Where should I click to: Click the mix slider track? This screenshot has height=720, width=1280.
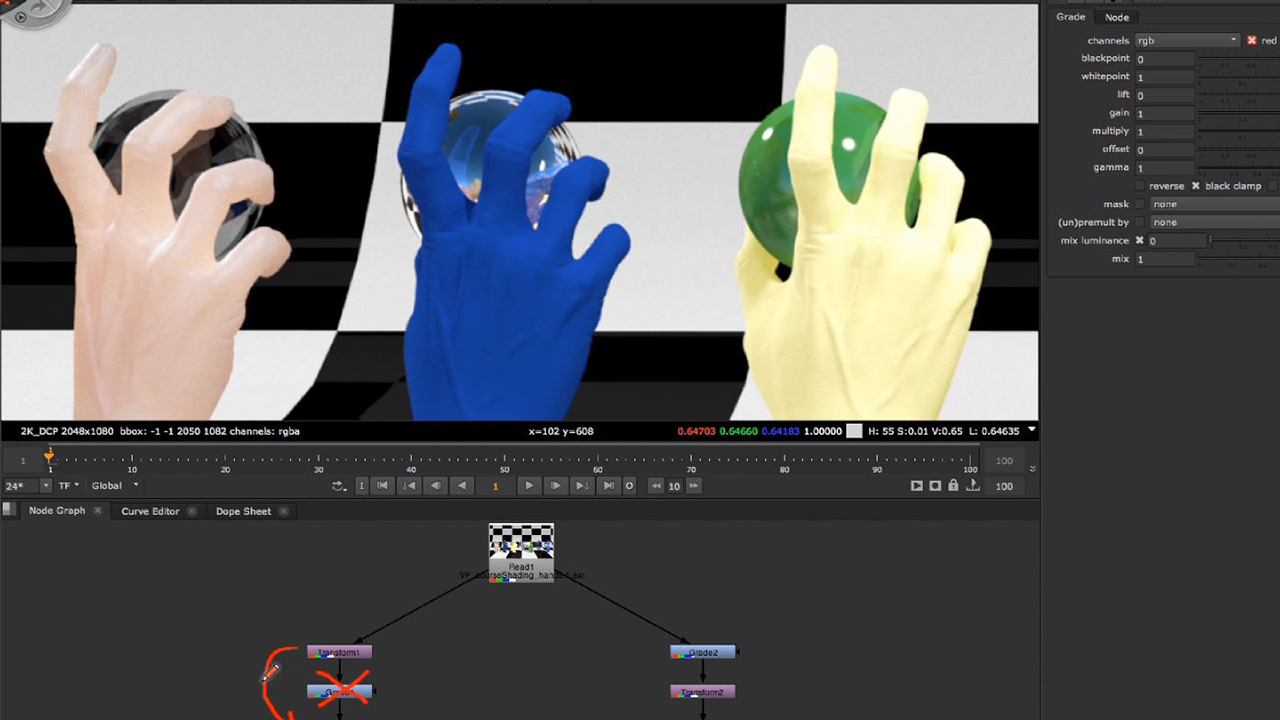pyautogui.click(x=1239, y=261)
